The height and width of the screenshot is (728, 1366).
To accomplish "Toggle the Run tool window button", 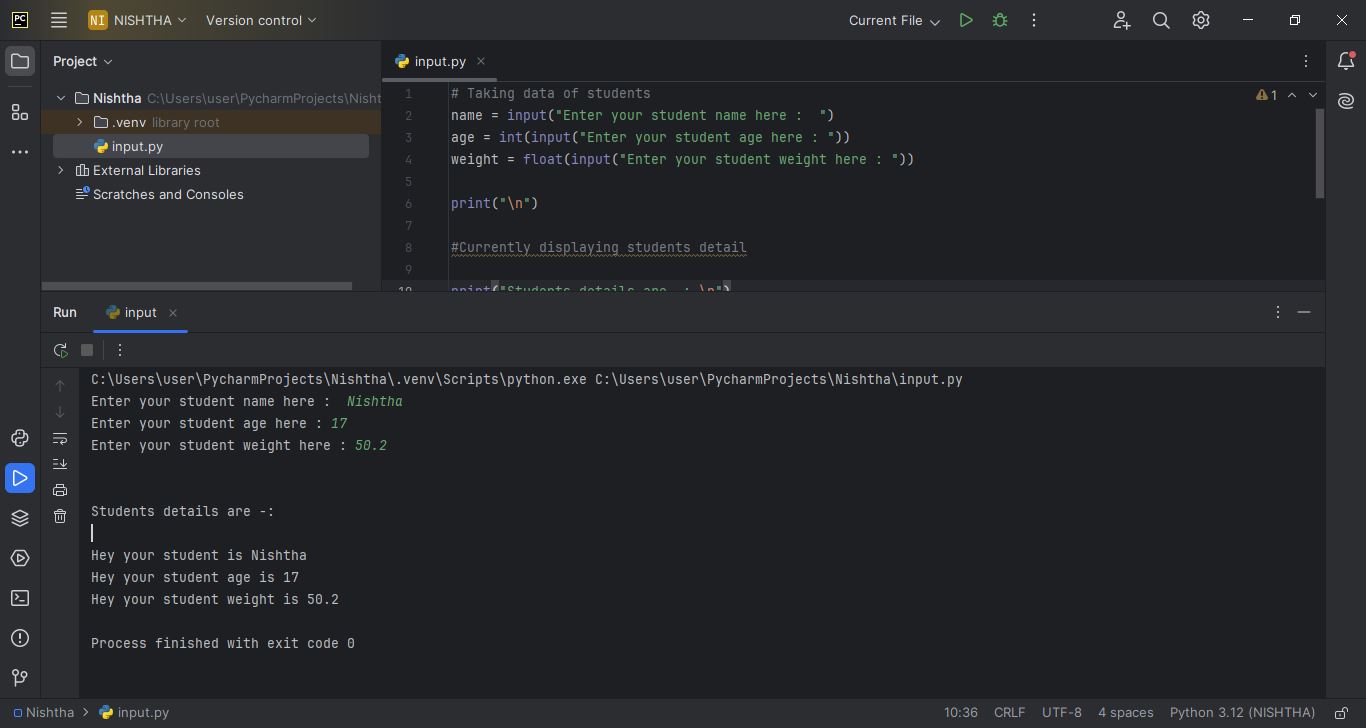I will pyautogui.click(x=20, y=478).
